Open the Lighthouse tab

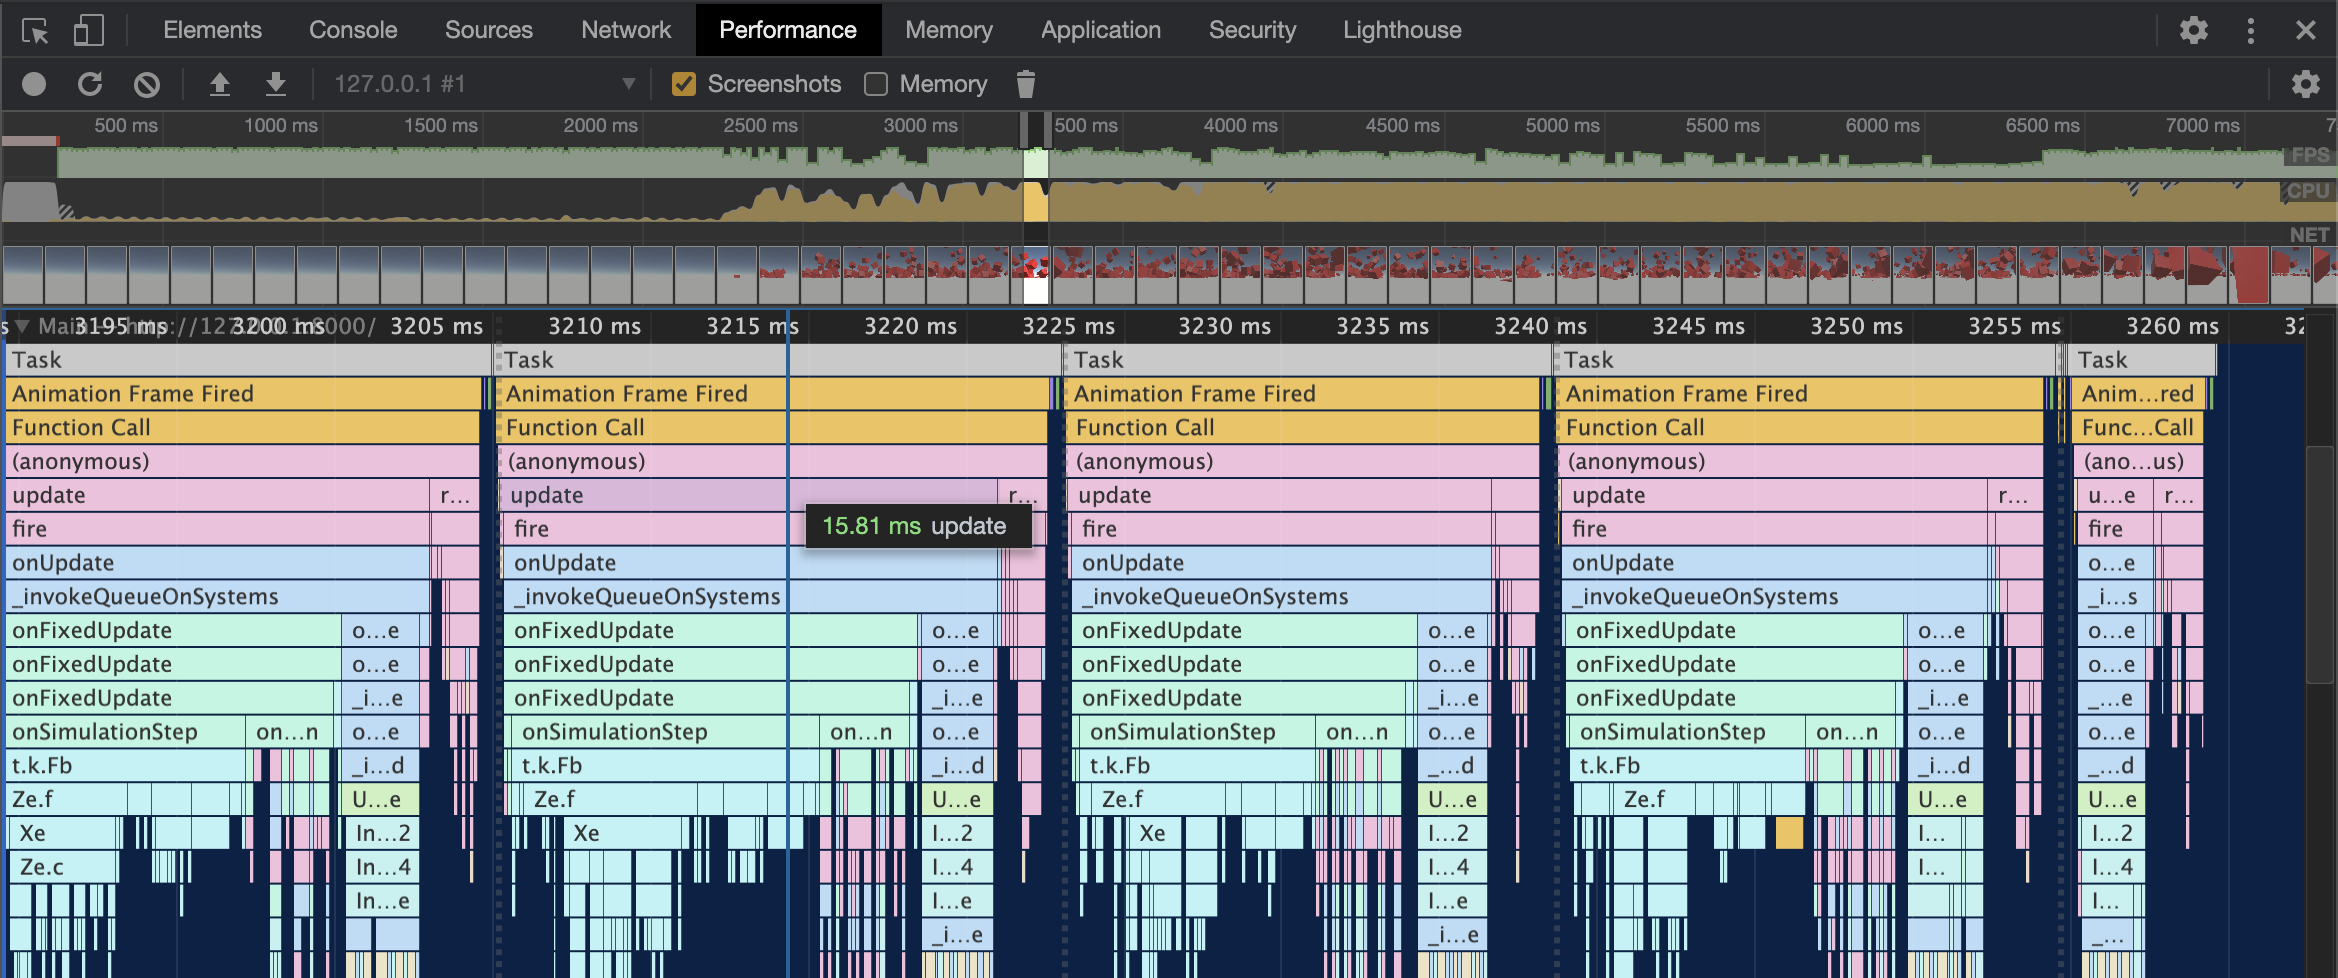1402,30
